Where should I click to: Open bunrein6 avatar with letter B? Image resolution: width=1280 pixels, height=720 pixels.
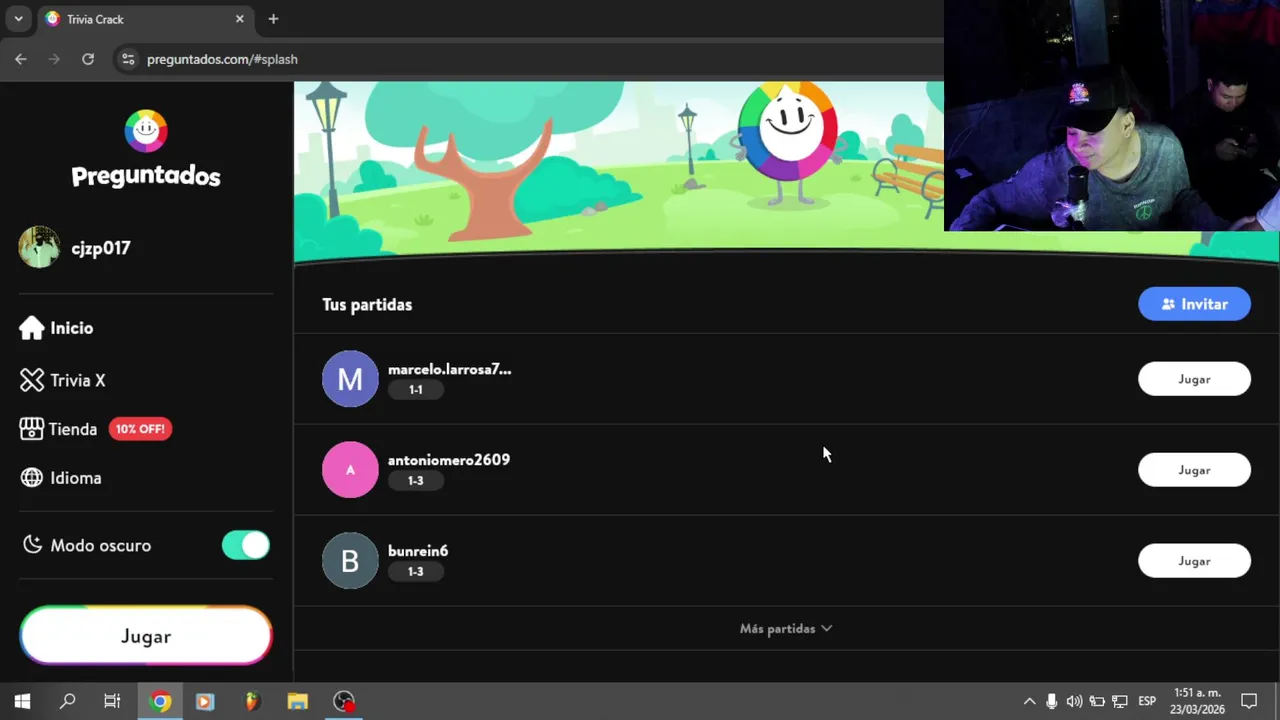(x=350, y=561)
